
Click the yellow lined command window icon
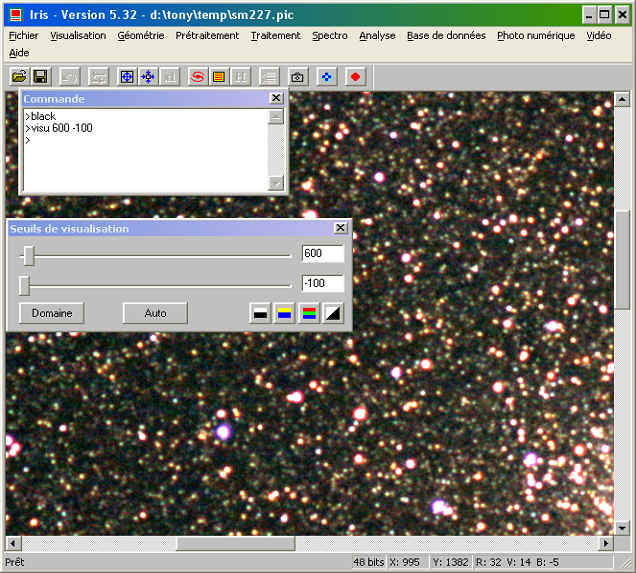click(x=219, y=76)
